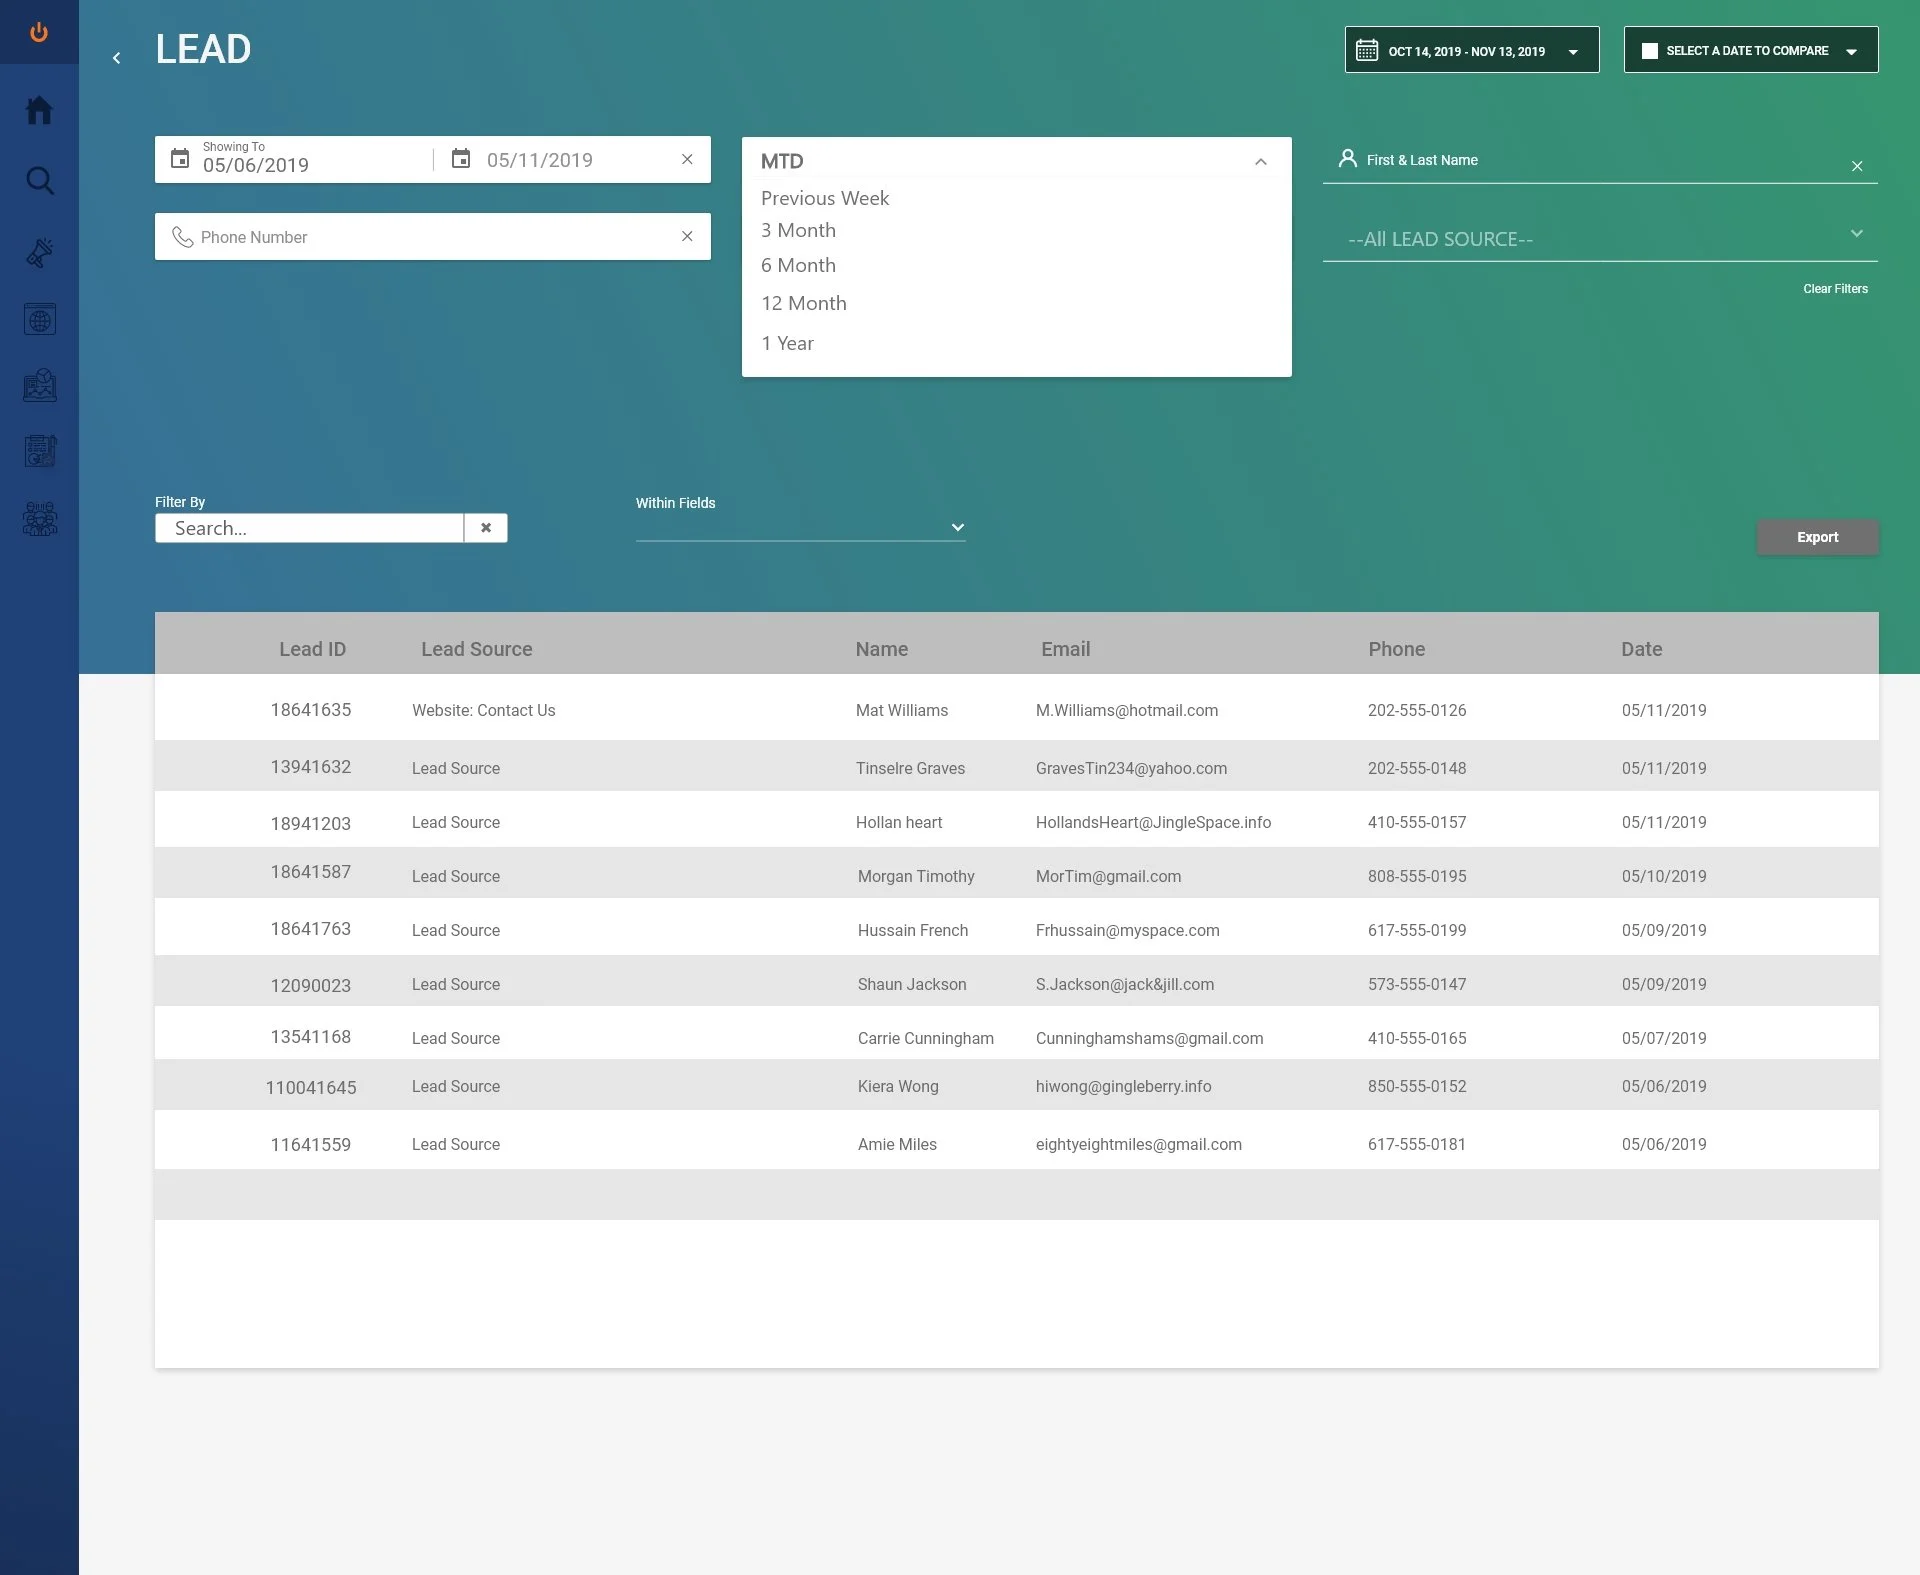This screenshot has width=1920, height=1575.
Task: Tick the Select a Date to Compare checkbox
Action: 1650,51
